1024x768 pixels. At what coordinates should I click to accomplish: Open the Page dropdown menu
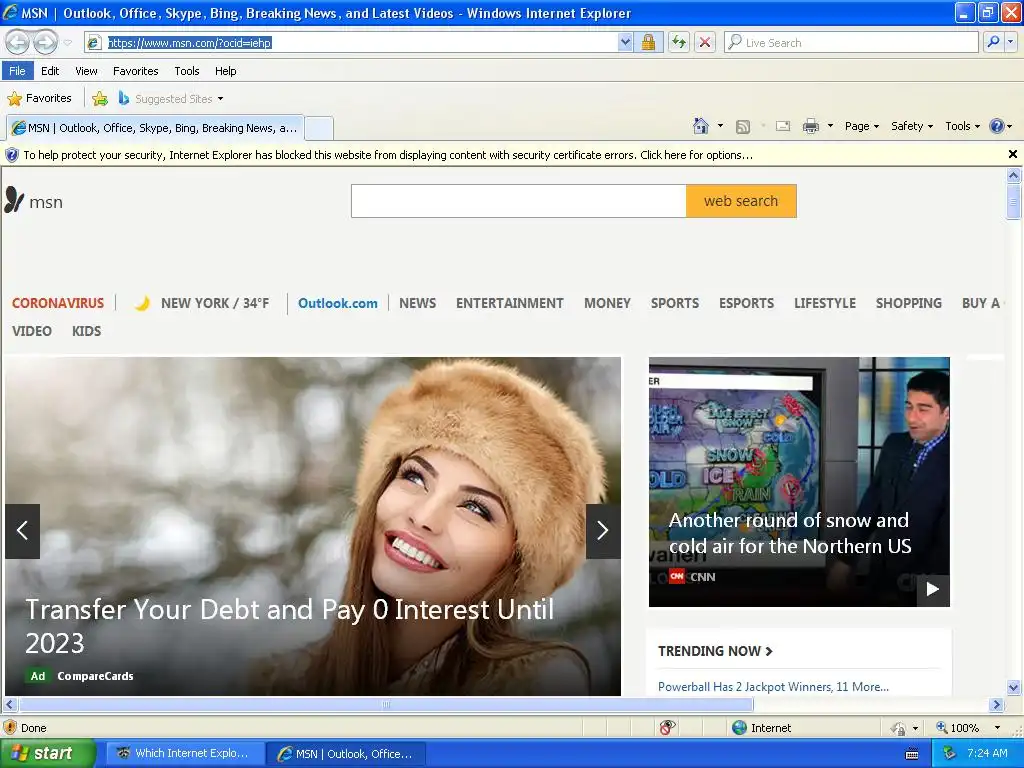(861, 126)
